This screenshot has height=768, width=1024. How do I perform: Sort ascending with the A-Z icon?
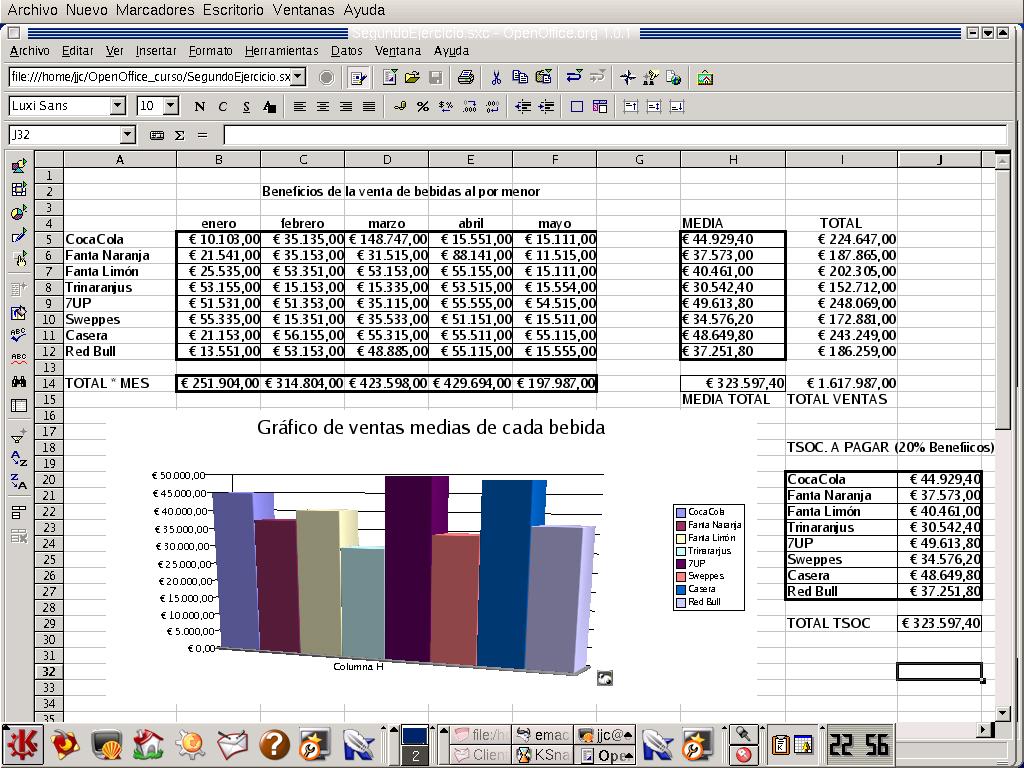coord(18,458)
